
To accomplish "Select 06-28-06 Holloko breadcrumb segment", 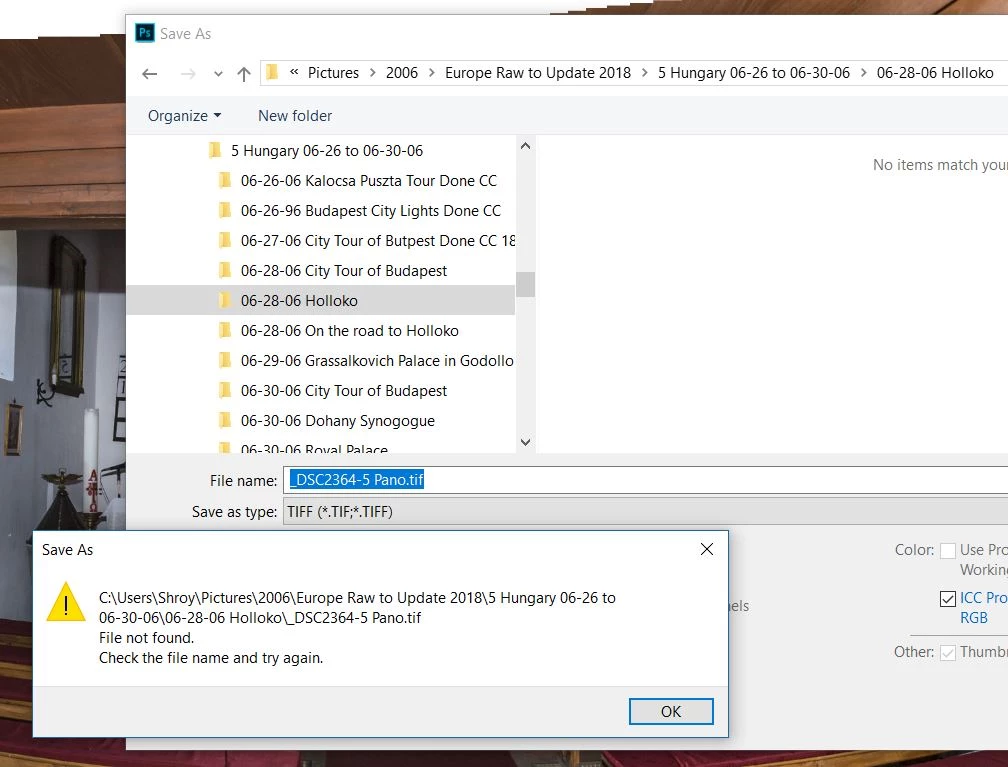I will [x=935, y=73].
